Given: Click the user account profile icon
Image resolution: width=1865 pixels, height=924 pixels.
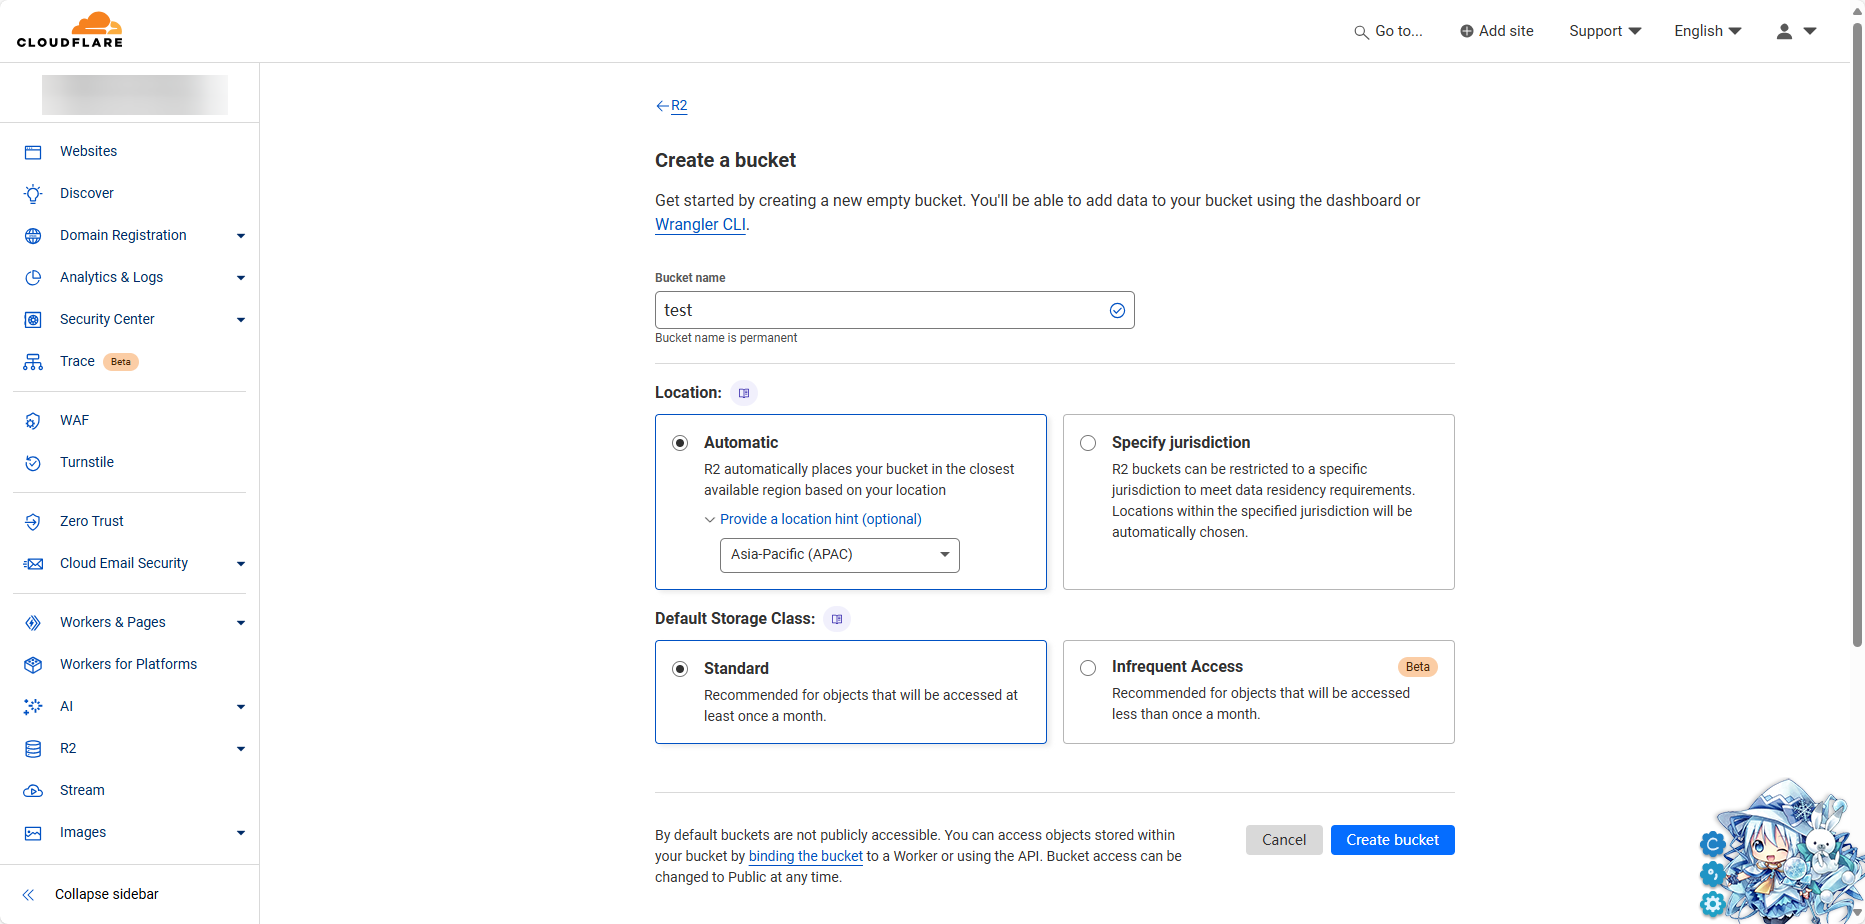Looking at the screenshot, I should [1784, 31].
